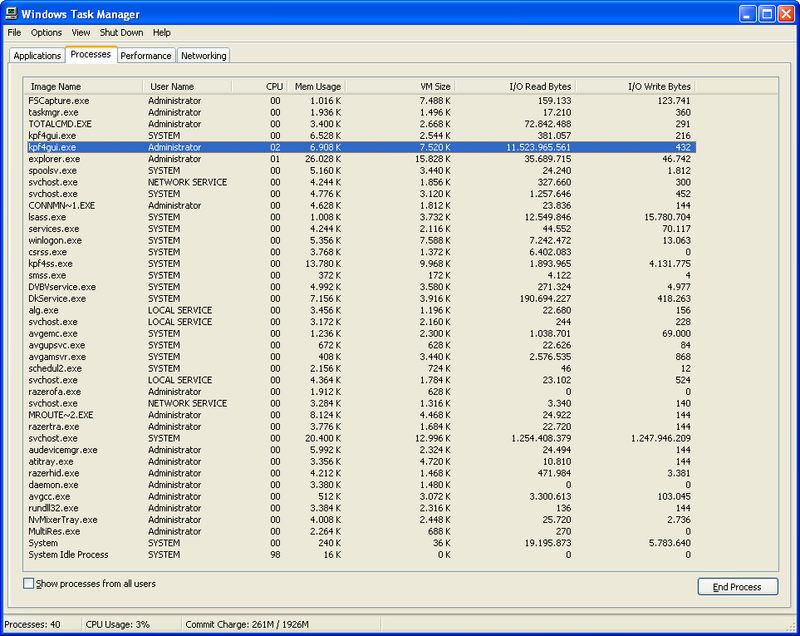
Task: Switch to the Performance tab
Action: 146,56
